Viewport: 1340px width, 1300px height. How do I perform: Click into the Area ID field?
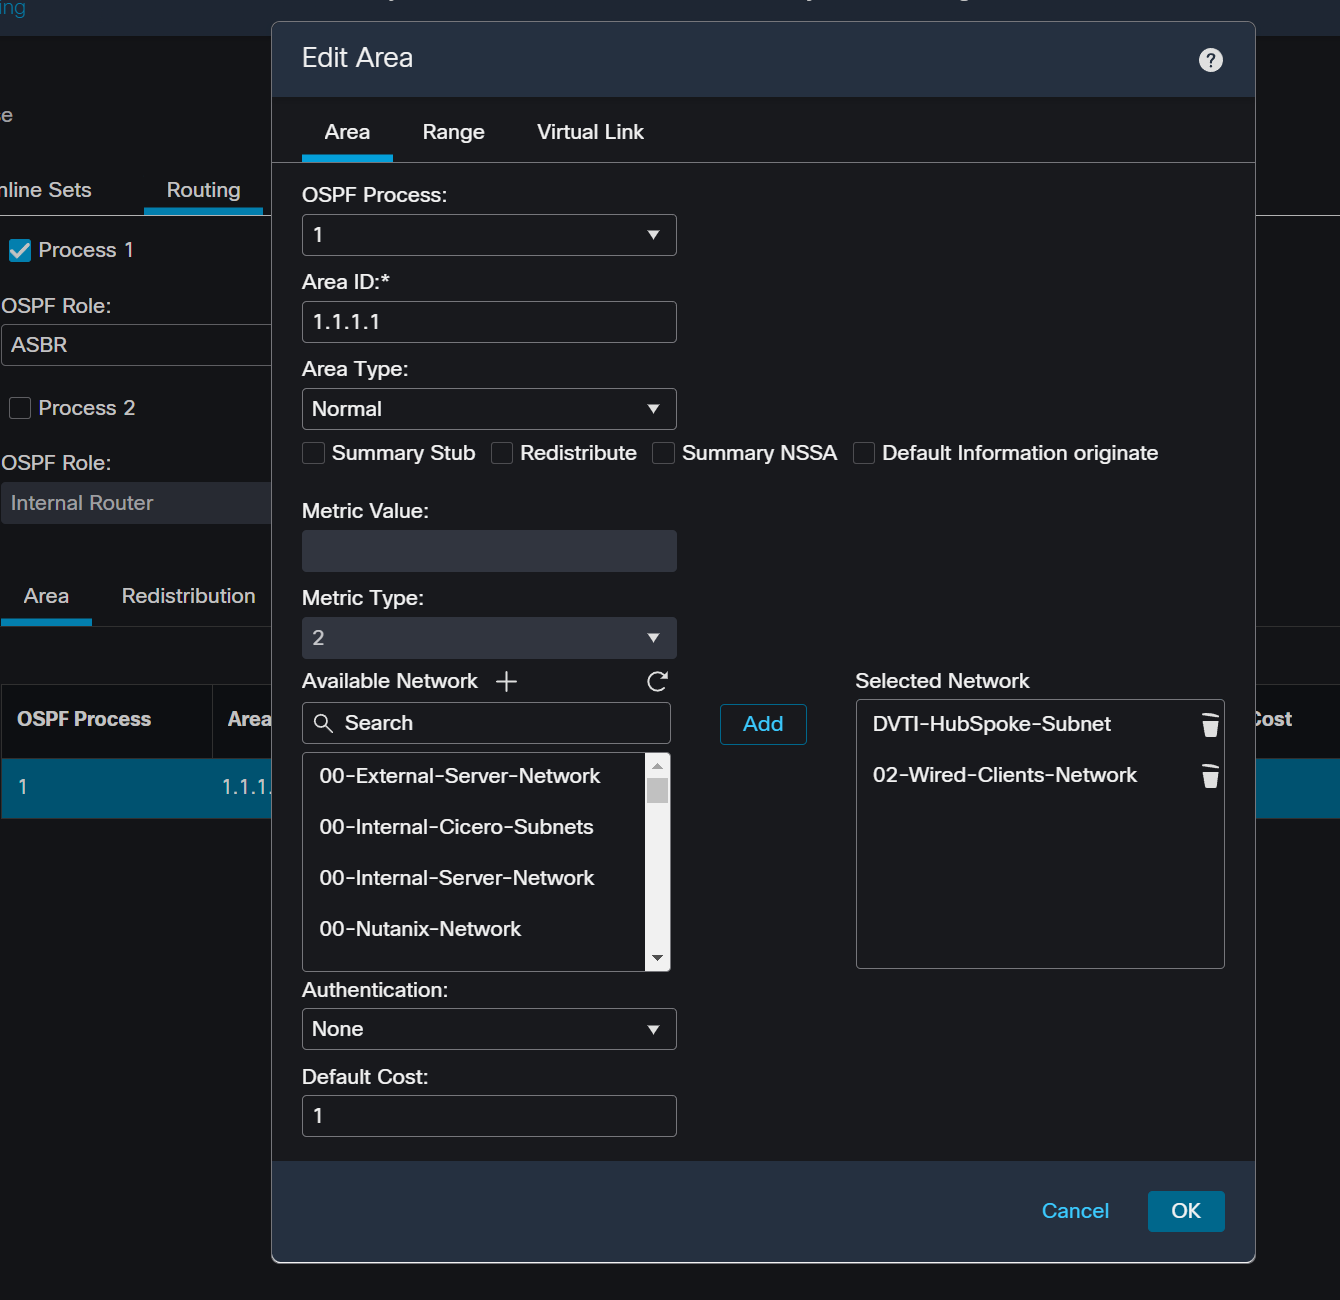coord(489,322)
